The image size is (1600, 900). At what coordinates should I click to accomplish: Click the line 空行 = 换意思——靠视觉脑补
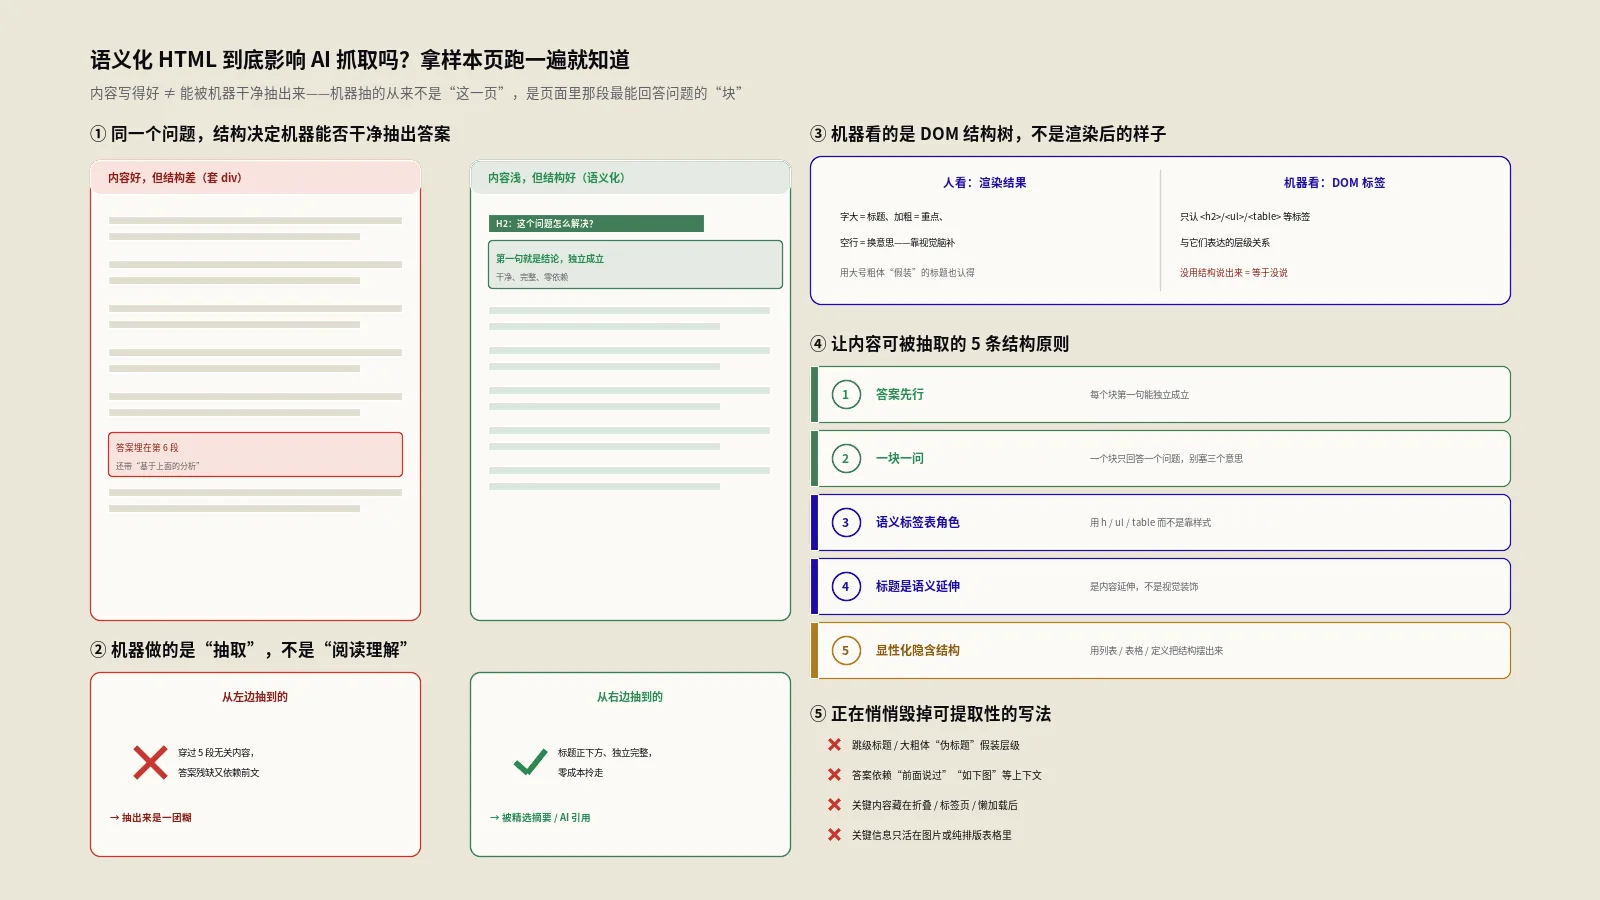coord(897,243)
